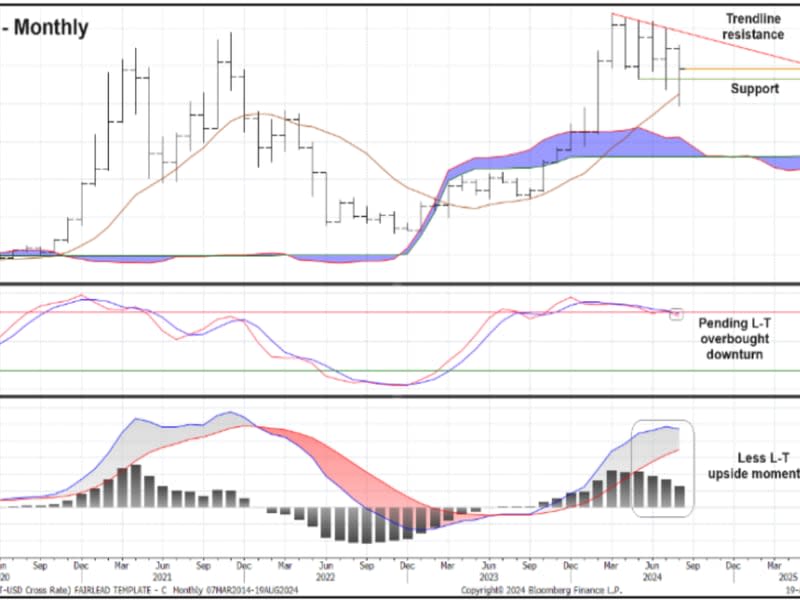Click the 'Dec' 2021 time axis label

pyautogui.click(x=244, y=566)
